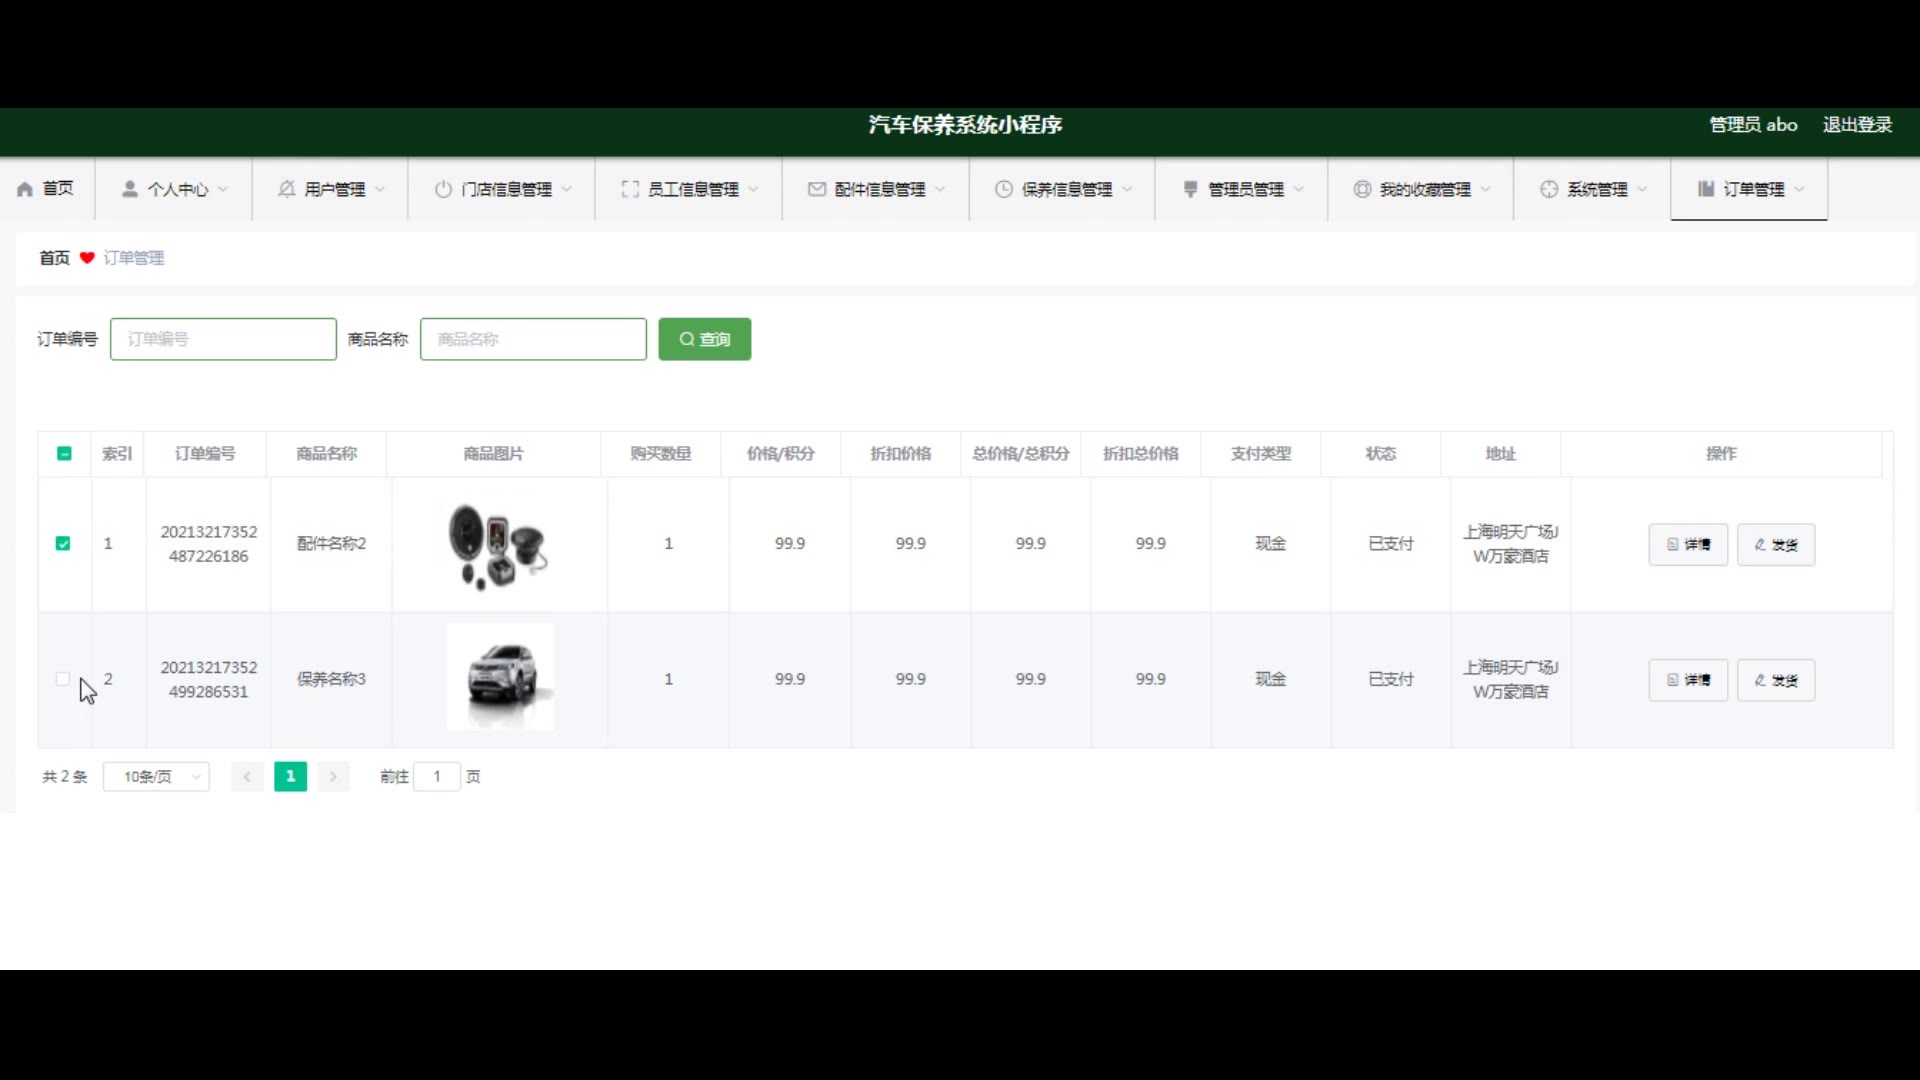Check the checkbox for order row 2
Image resolution: width=1920 pixels, height=1080 pixels.
coord(63,679)
